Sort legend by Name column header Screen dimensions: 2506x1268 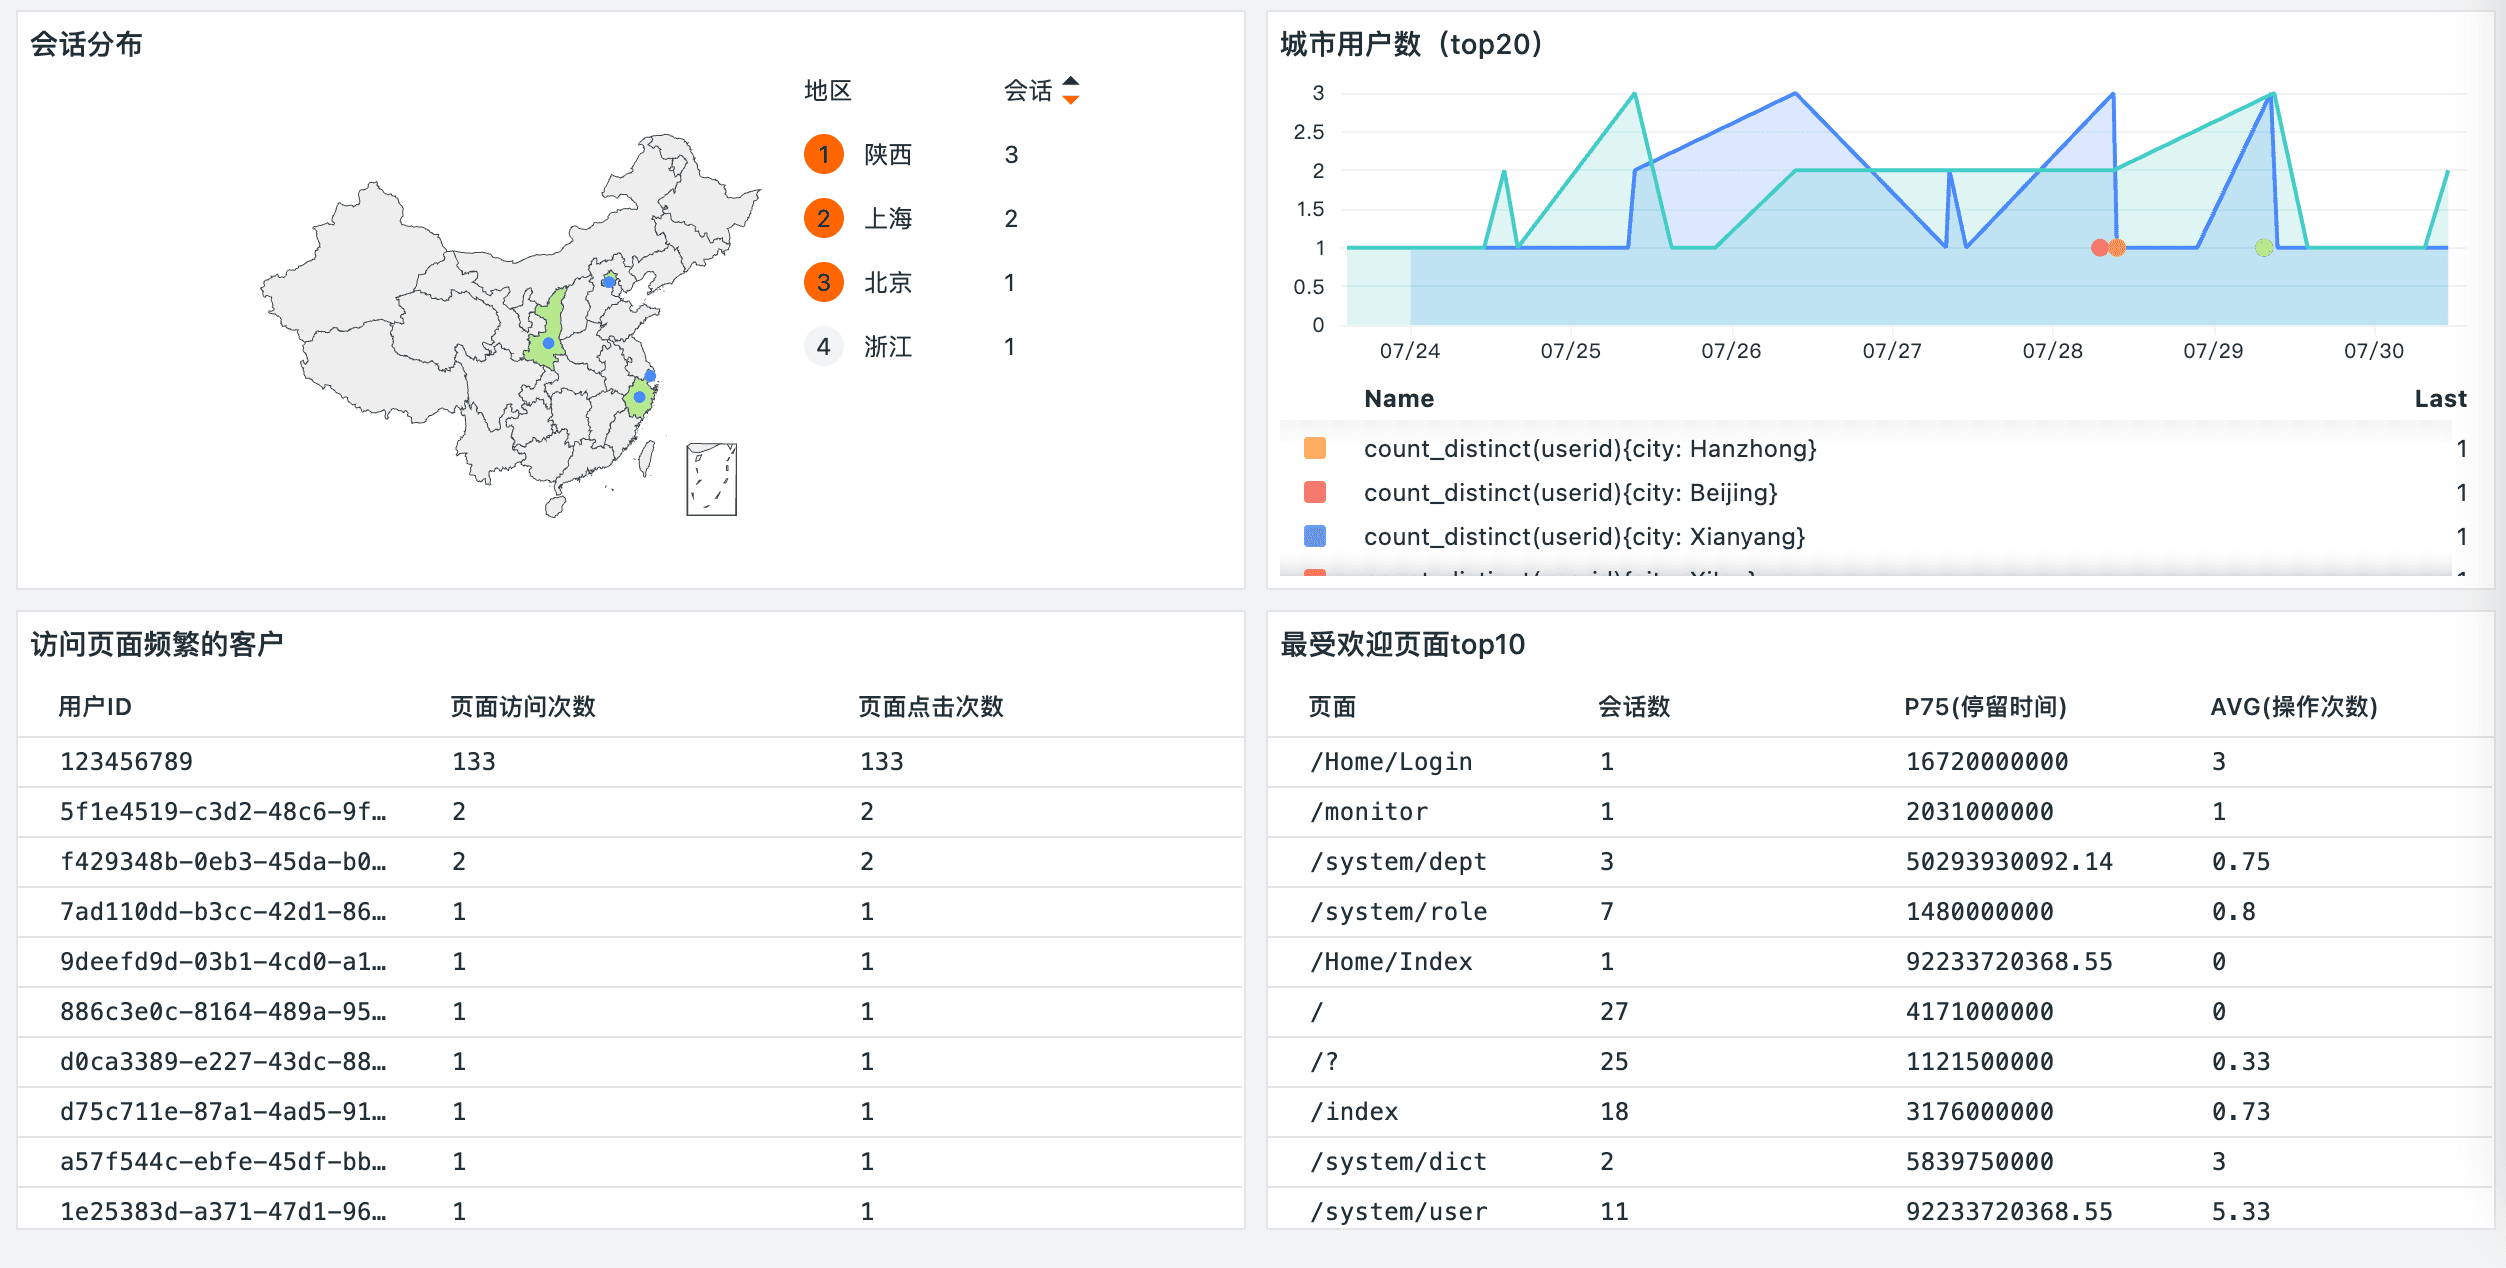(x=1398, y=399)
